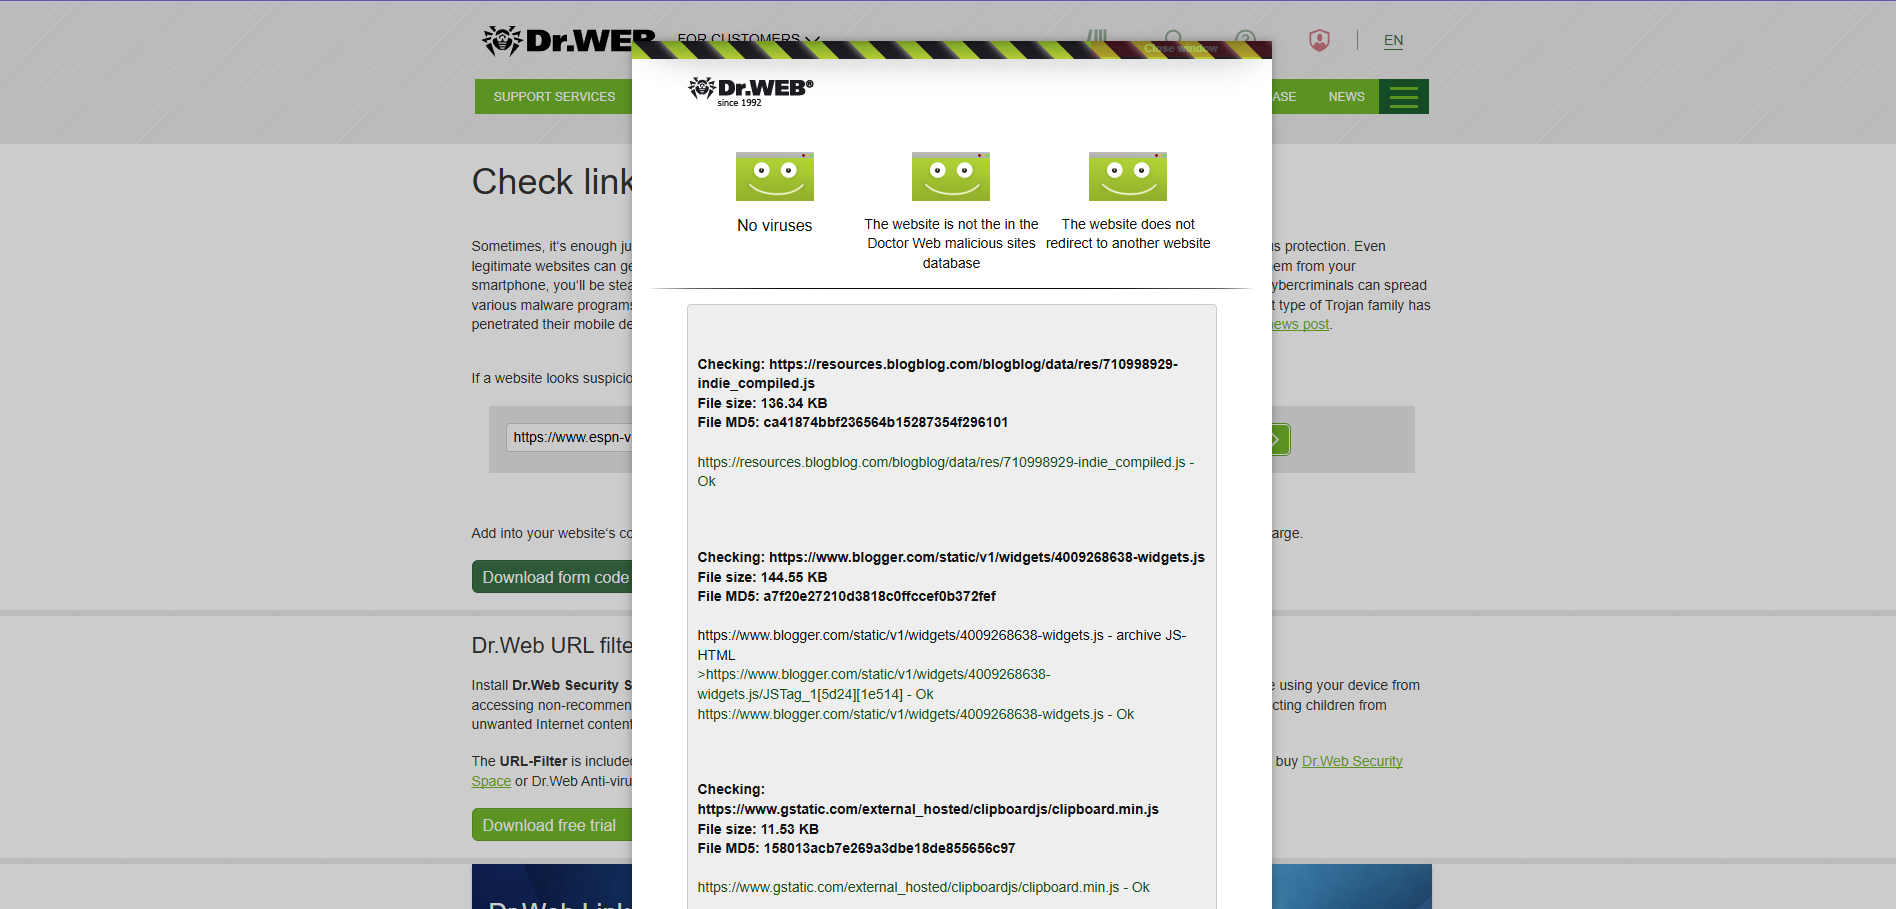Open the Space link below URL-Filter text
This screenshot has width=1896, height=909.
[491, 781]
